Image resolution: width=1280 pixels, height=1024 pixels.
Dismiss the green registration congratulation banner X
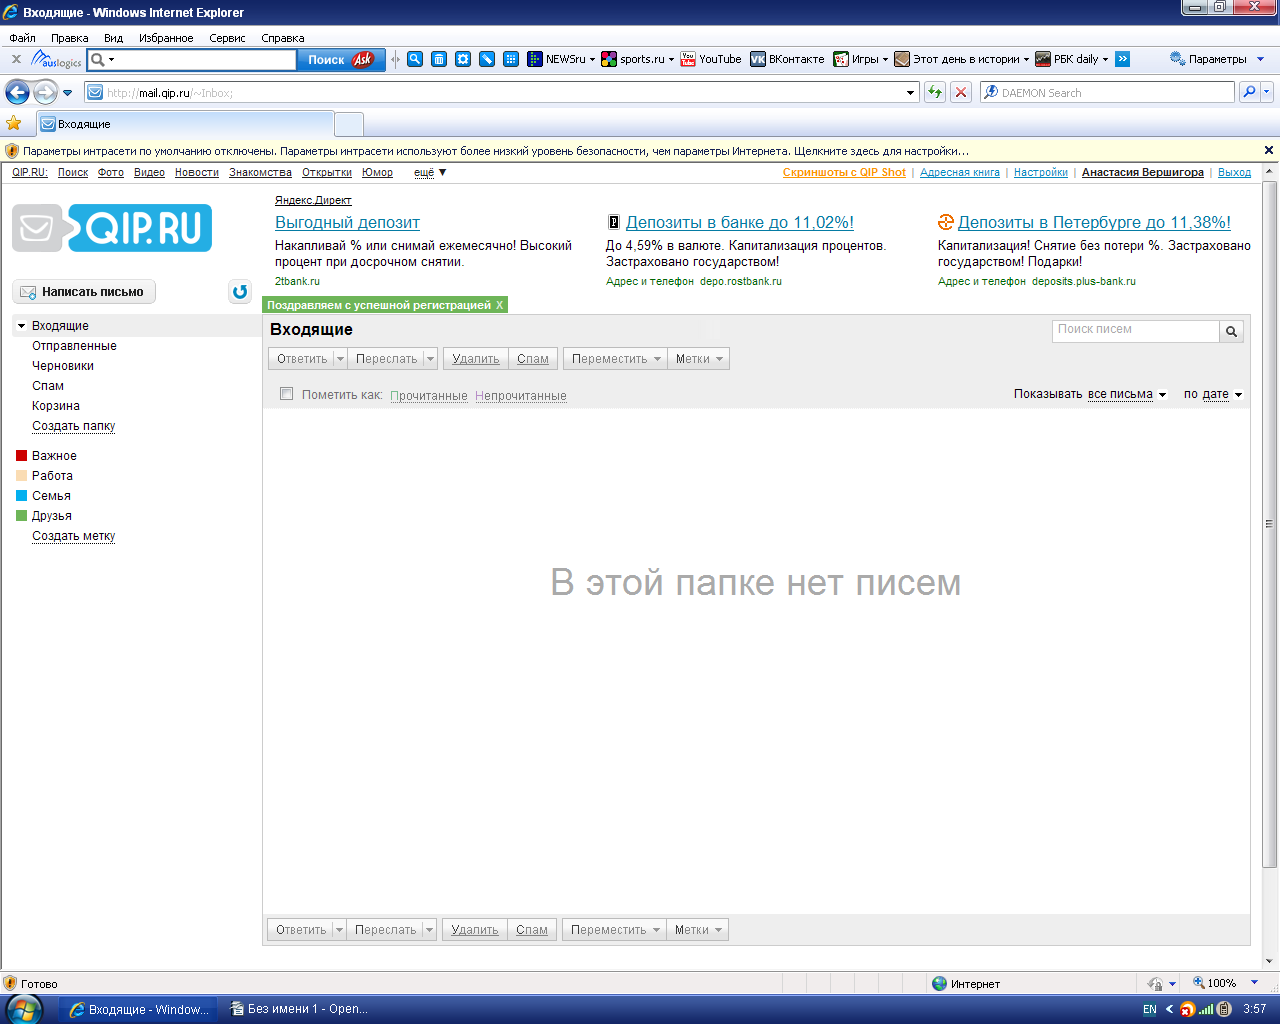pos(500,305)
